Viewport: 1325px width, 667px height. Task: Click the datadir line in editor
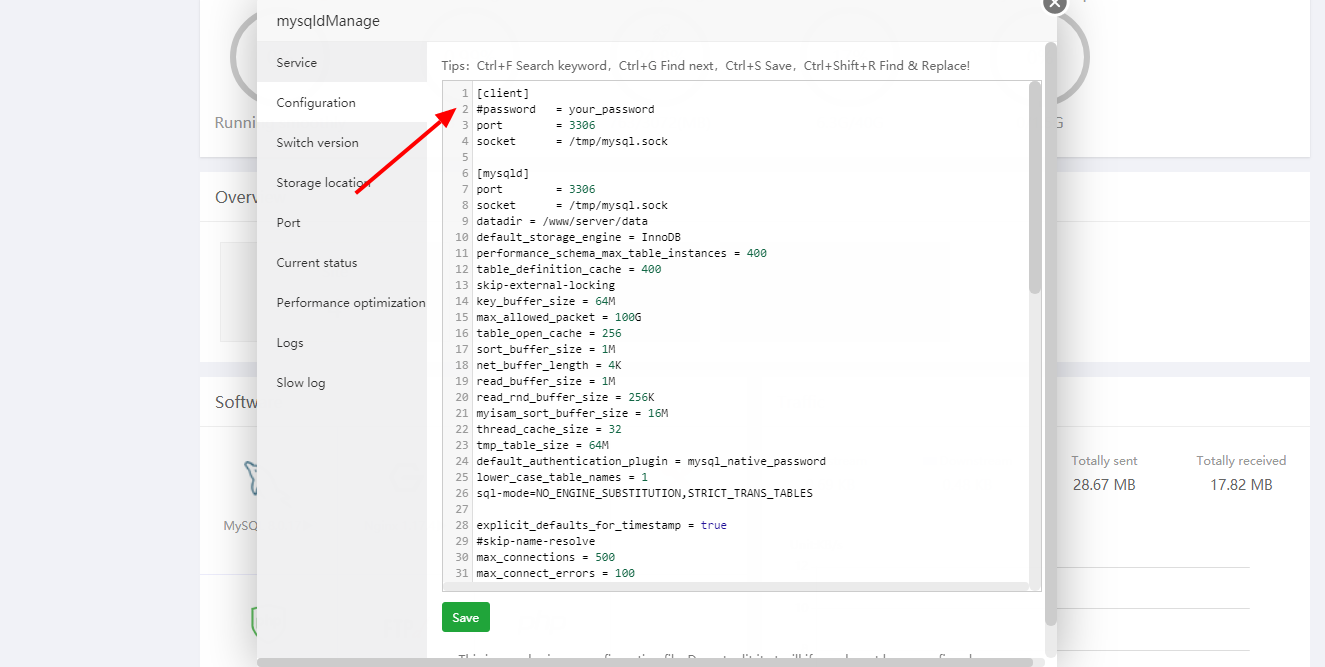(562, 221)
